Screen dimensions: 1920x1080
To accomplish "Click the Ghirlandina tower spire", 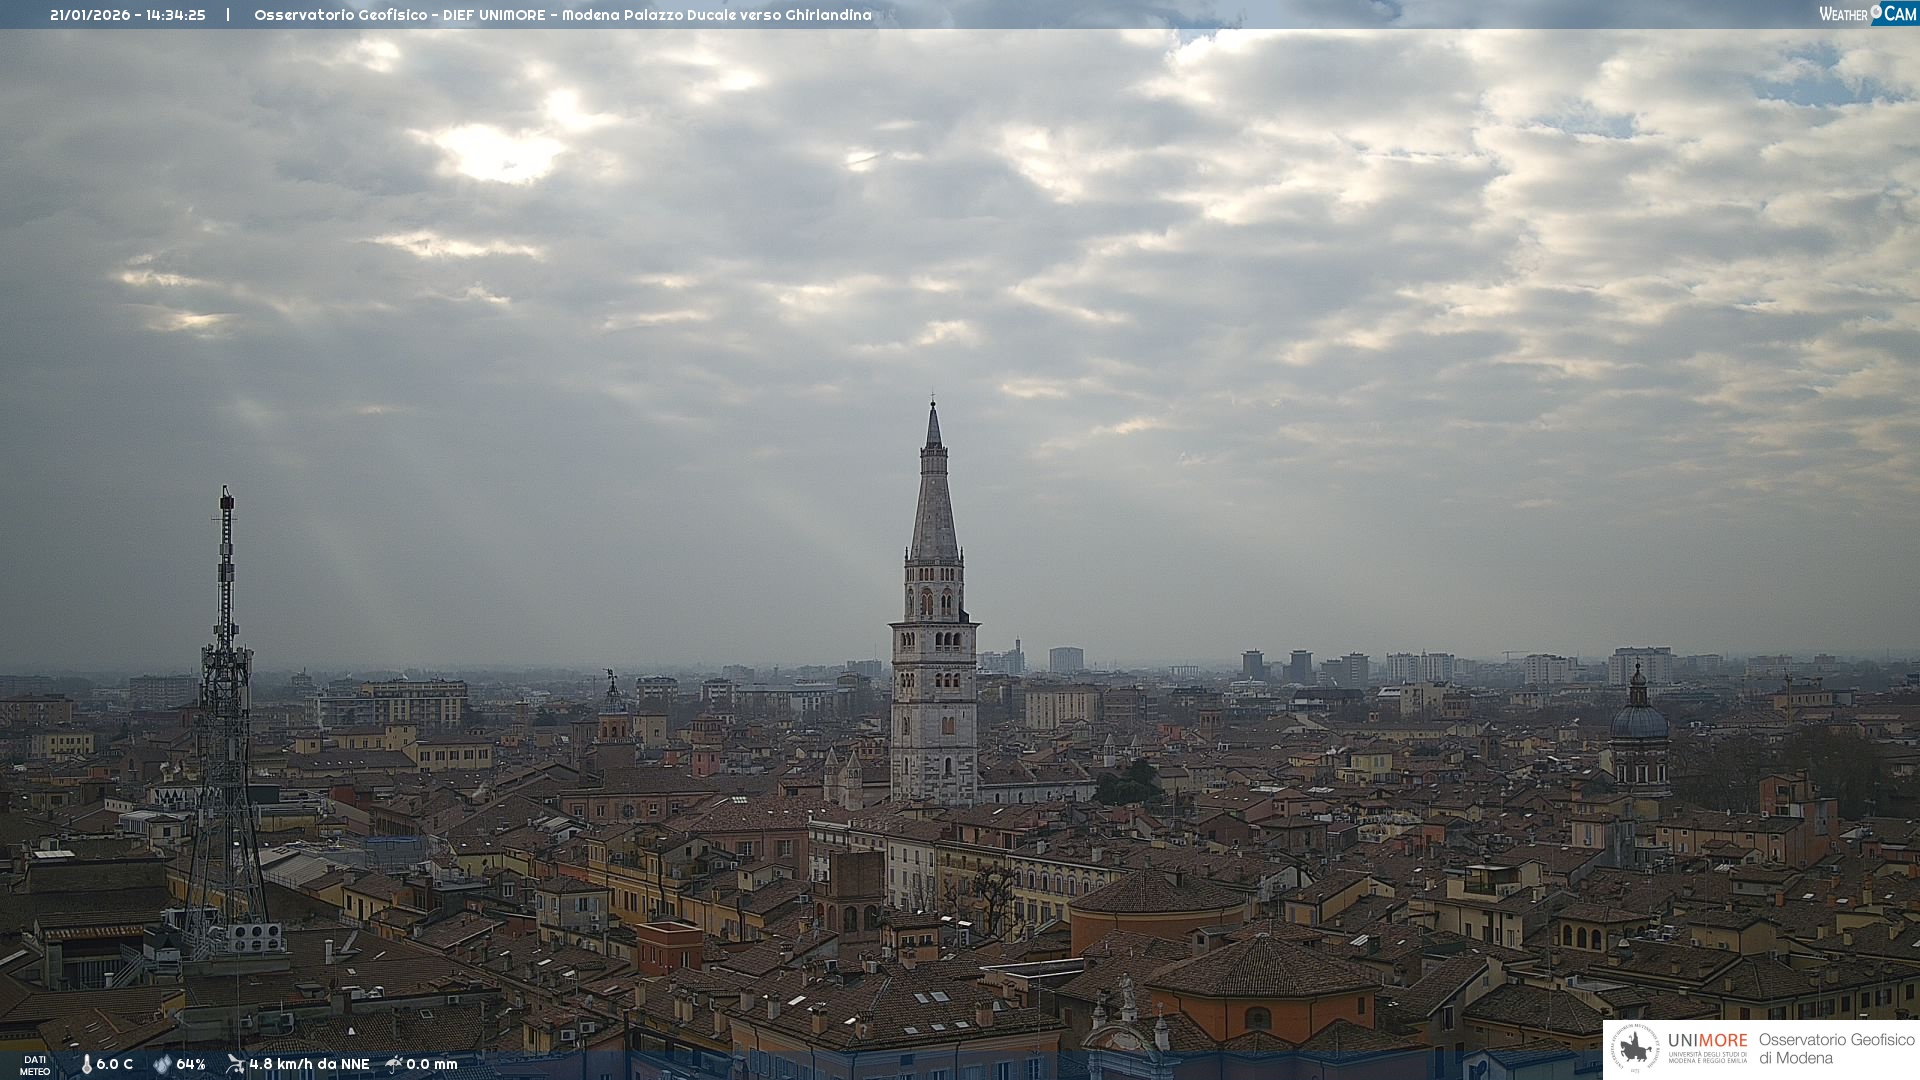I will click(934, 490).
